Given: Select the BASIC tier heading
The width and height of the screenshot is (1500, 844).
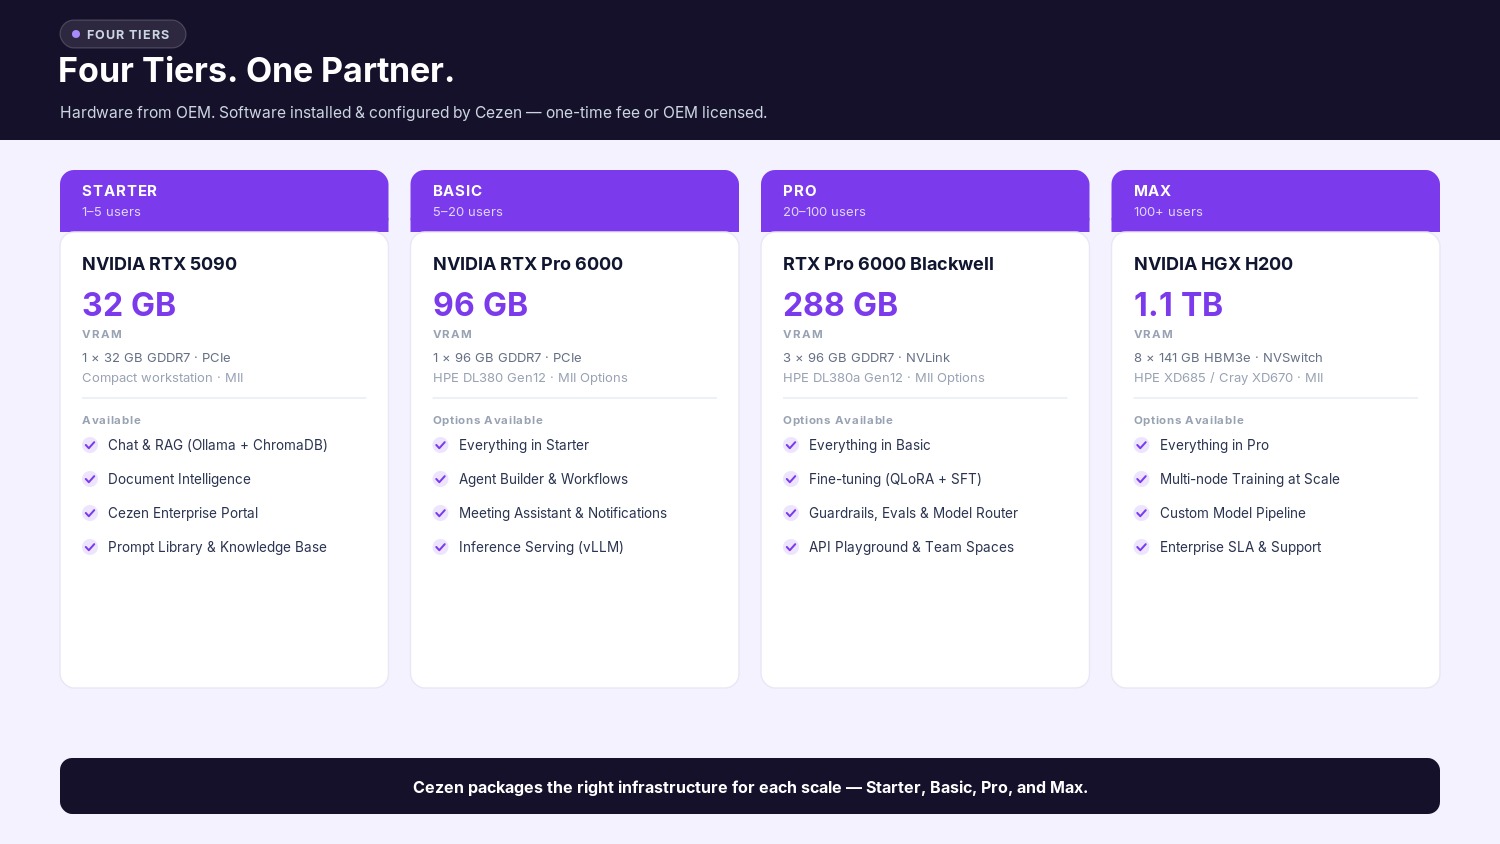Looking at the screenshot, I should click(x=458, y=191).
